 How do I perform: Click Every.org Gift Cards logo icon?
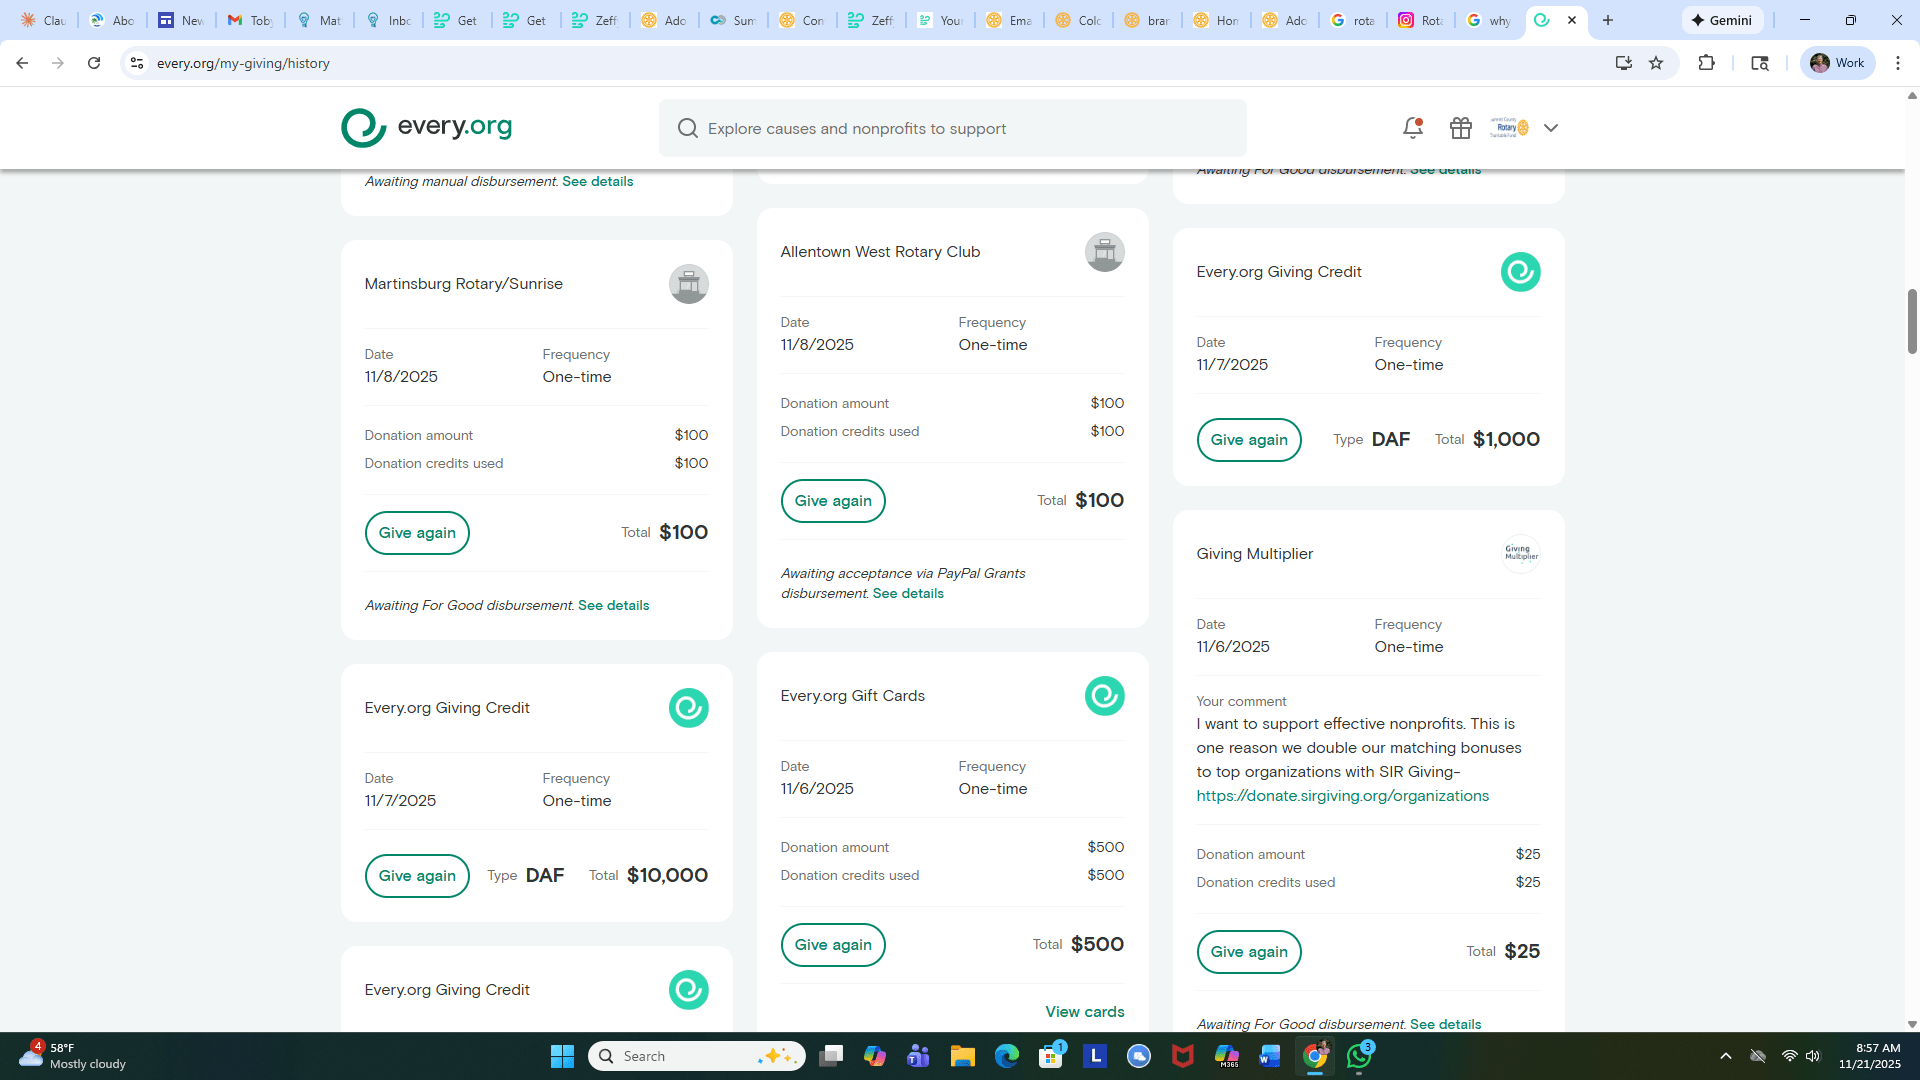pyautogui.click(x=1104, y=696)
